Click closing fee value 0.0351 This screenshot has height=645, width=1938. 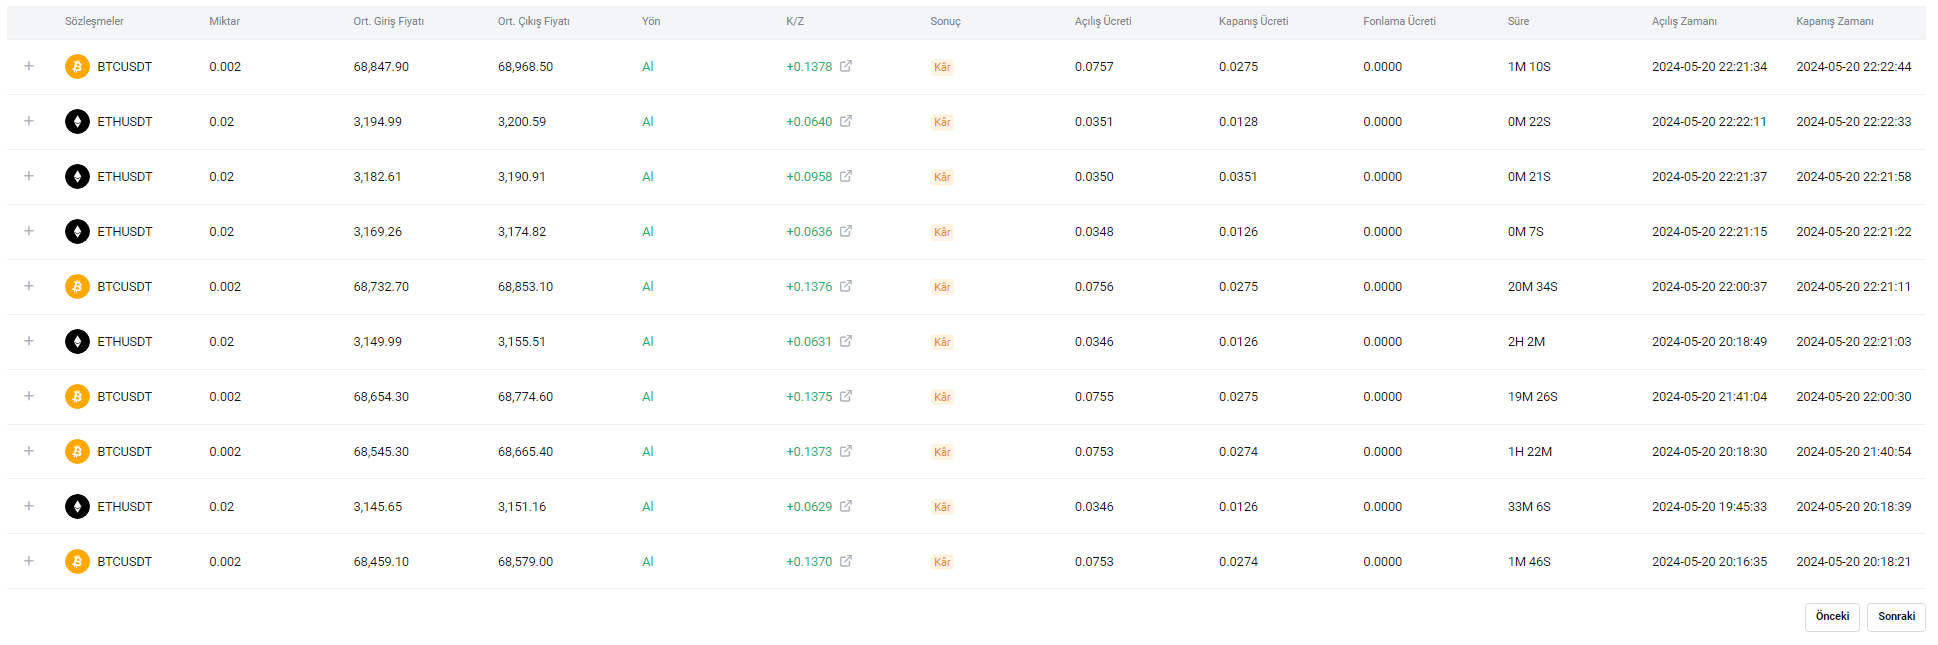tap(1238, 177)
